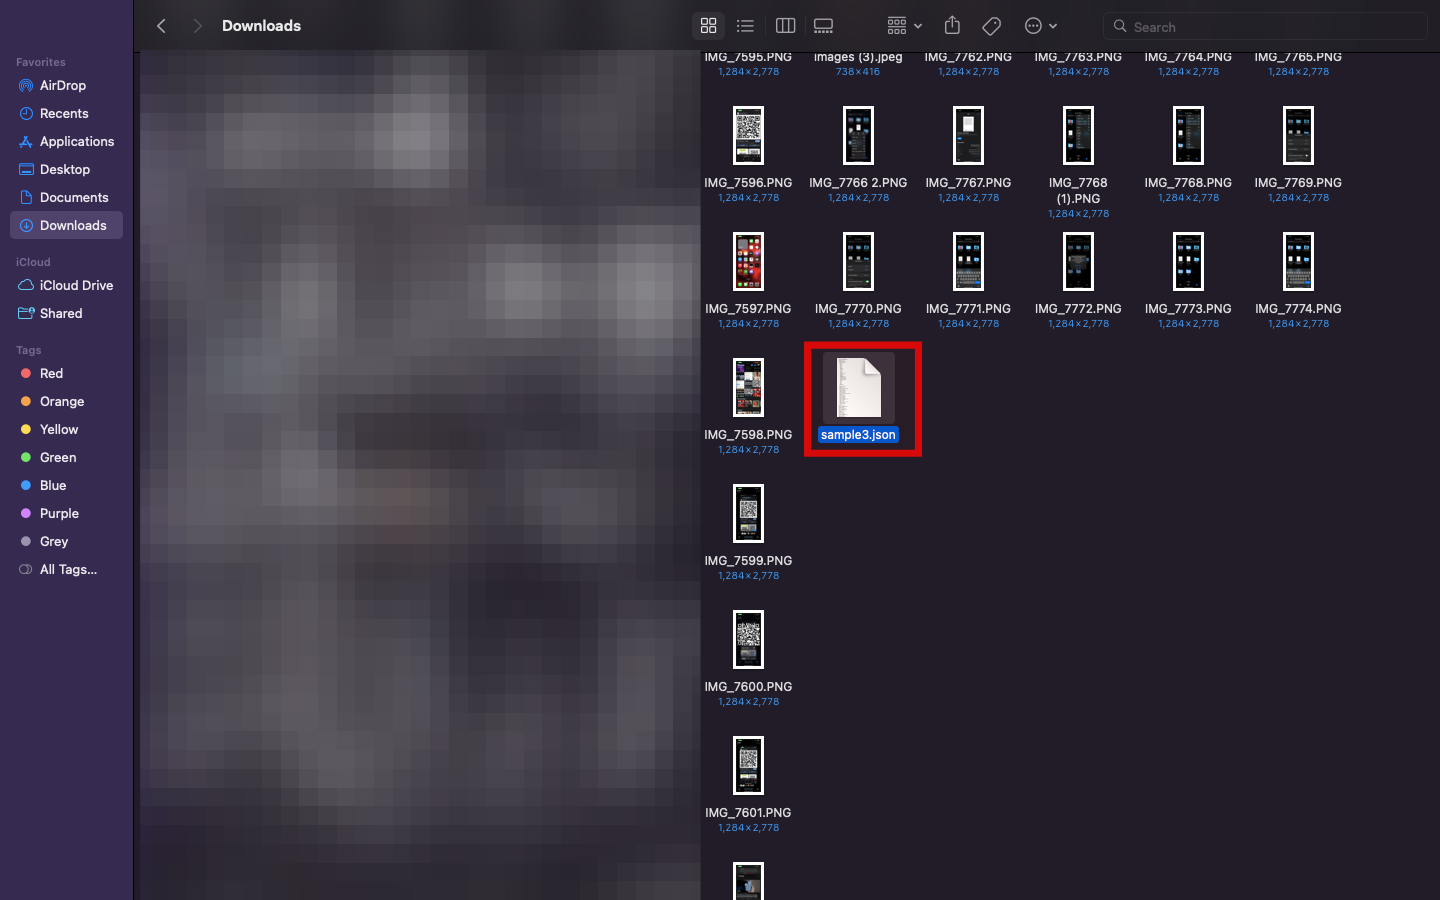Open AirDrop in the sidebar
The height and width of the screenshot is (900, 1440).
click(x=62, y=86)
